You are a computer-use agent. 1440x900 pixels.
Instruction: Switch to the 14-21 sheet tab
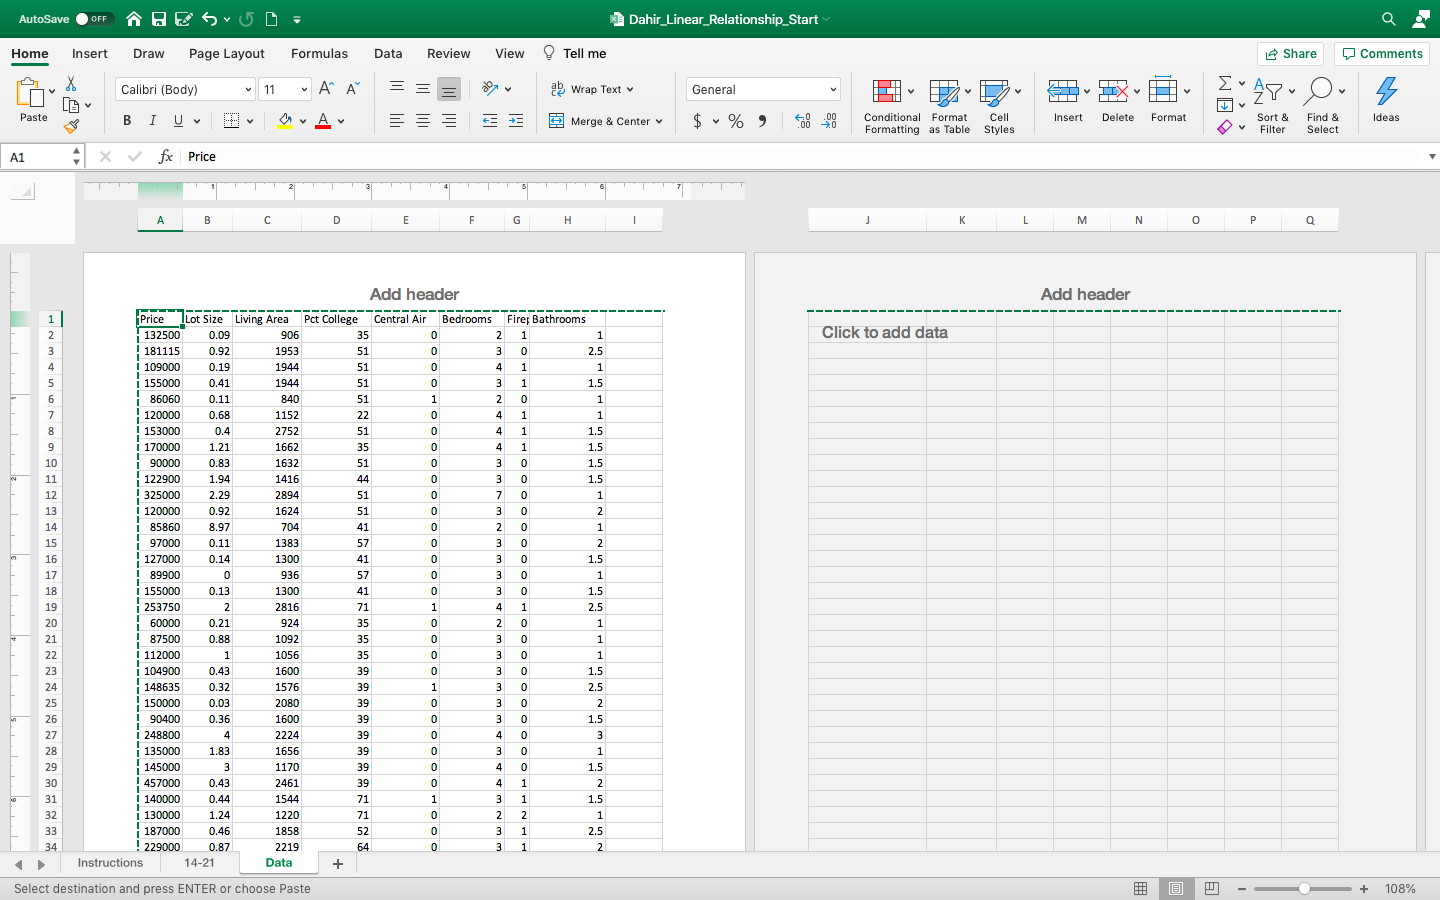(199, 863)
